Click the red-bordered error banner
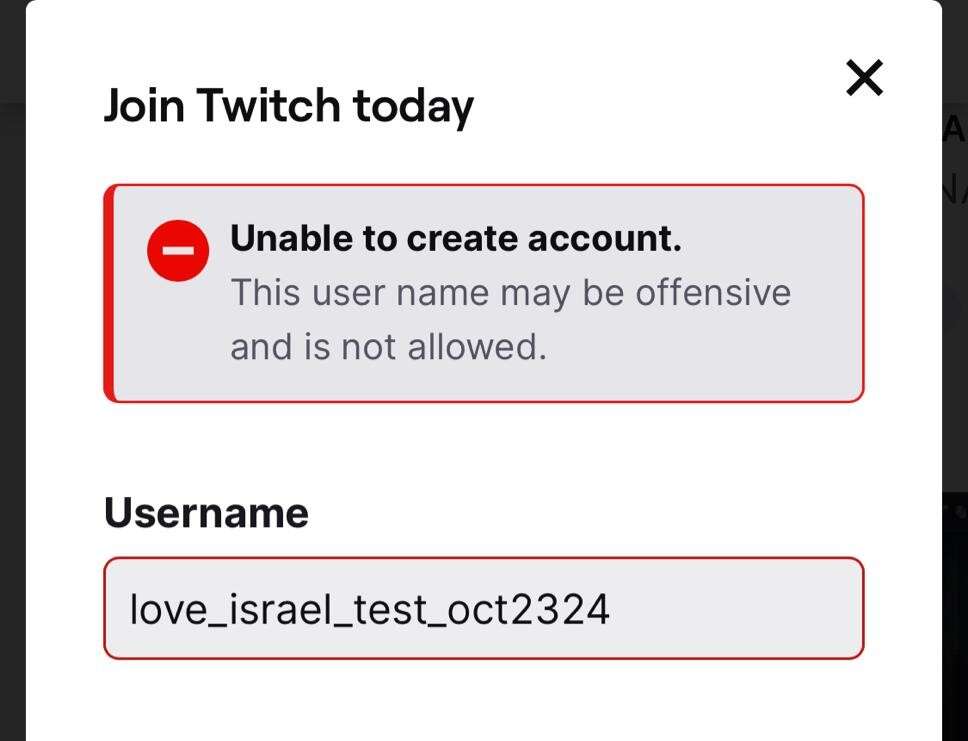The width and height of the screenshot is (968, 741). tap(487, 290)
